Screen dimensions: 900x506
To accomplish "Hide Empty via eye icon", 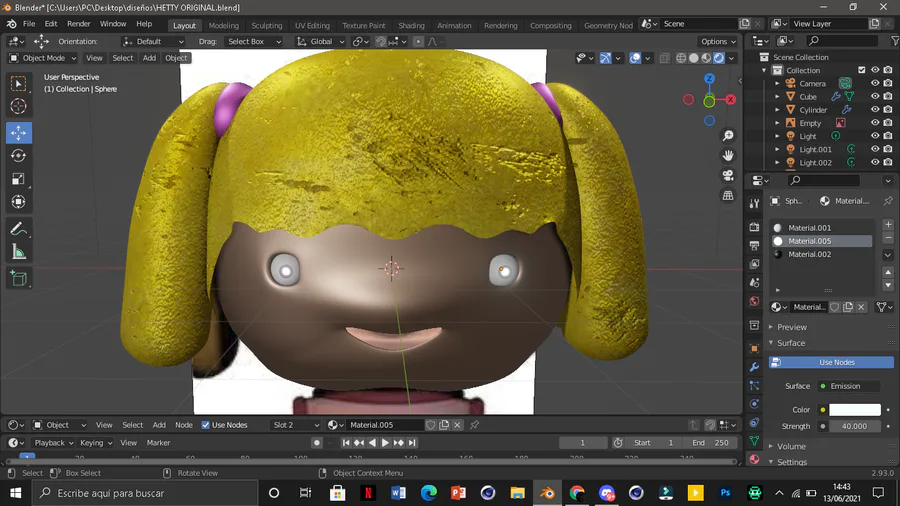I will pos(875,123).
